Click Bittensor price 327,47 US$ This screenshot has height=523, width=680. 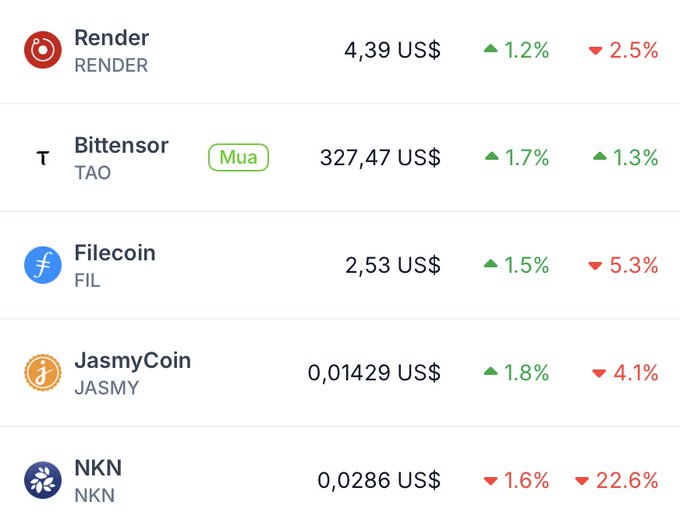pyautogui.click(x=380, y=158)
